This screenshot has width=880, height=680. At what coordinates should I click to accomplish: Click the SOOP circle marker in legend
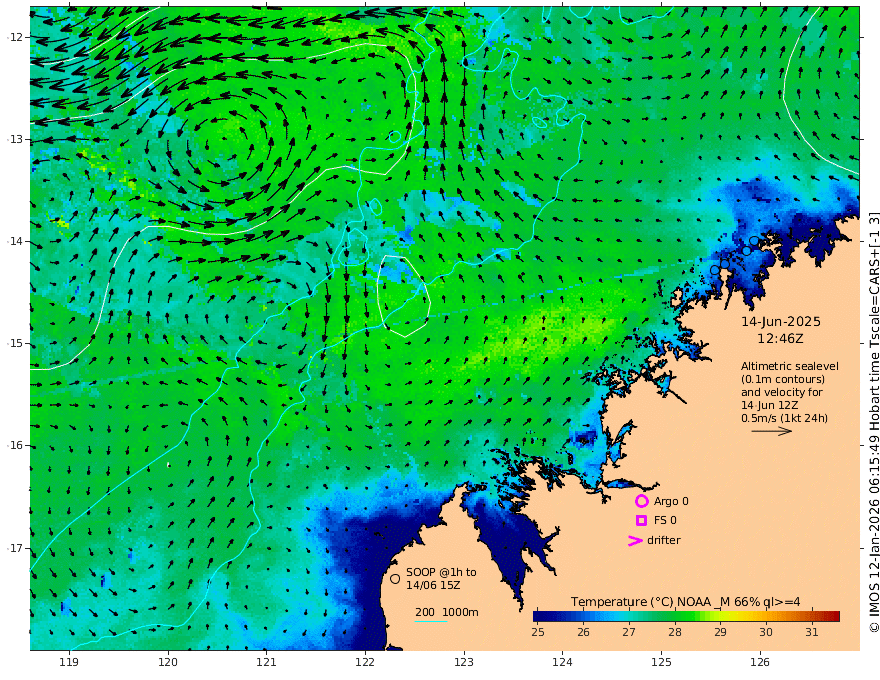pos(395,578)
